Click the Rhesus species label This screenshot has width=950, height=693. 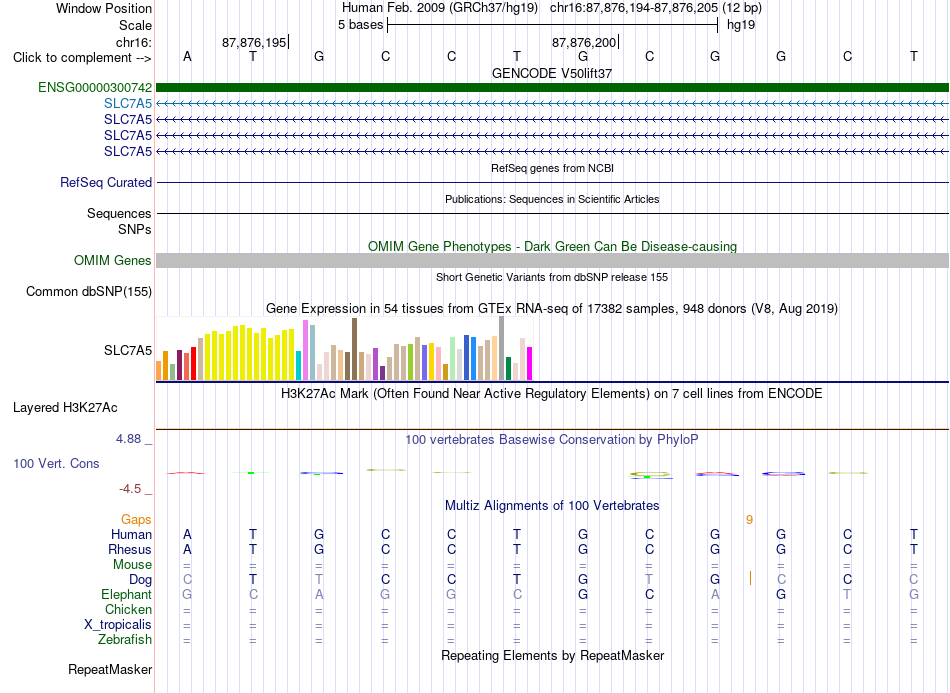pos(130,549)
